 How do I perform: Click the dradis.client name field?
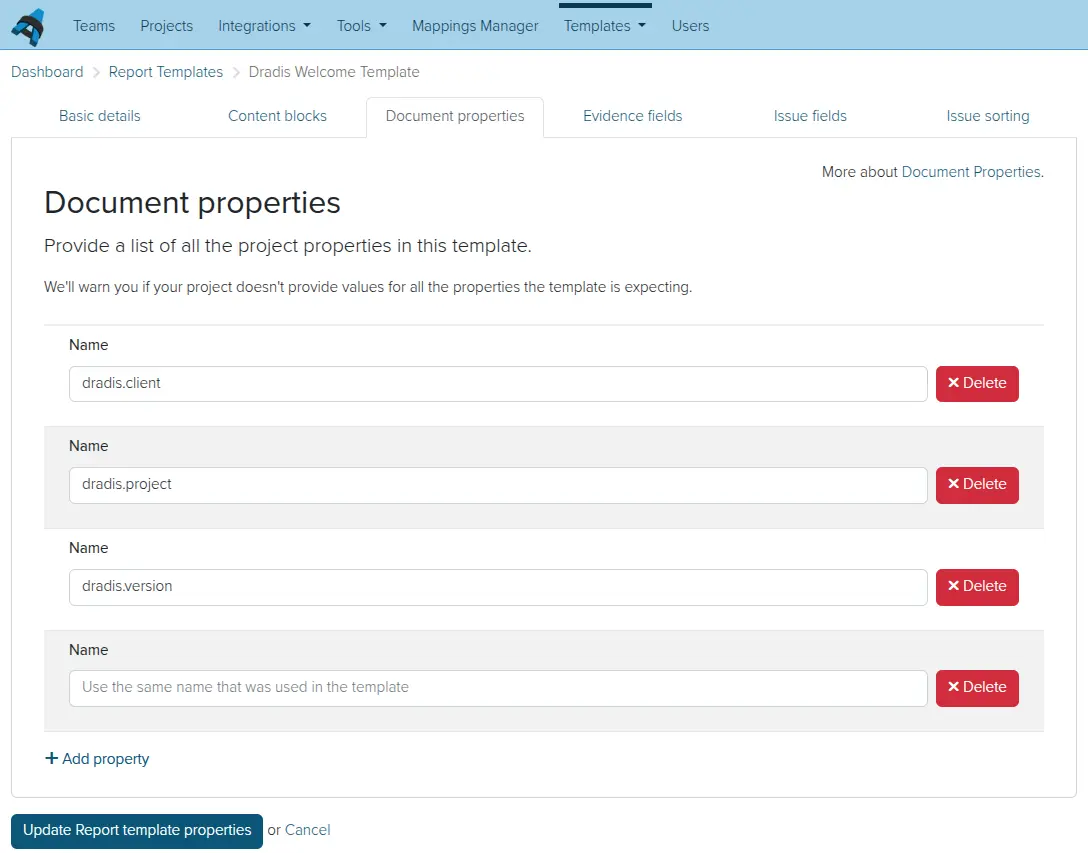pyautogui.click(x=498, y=384)
